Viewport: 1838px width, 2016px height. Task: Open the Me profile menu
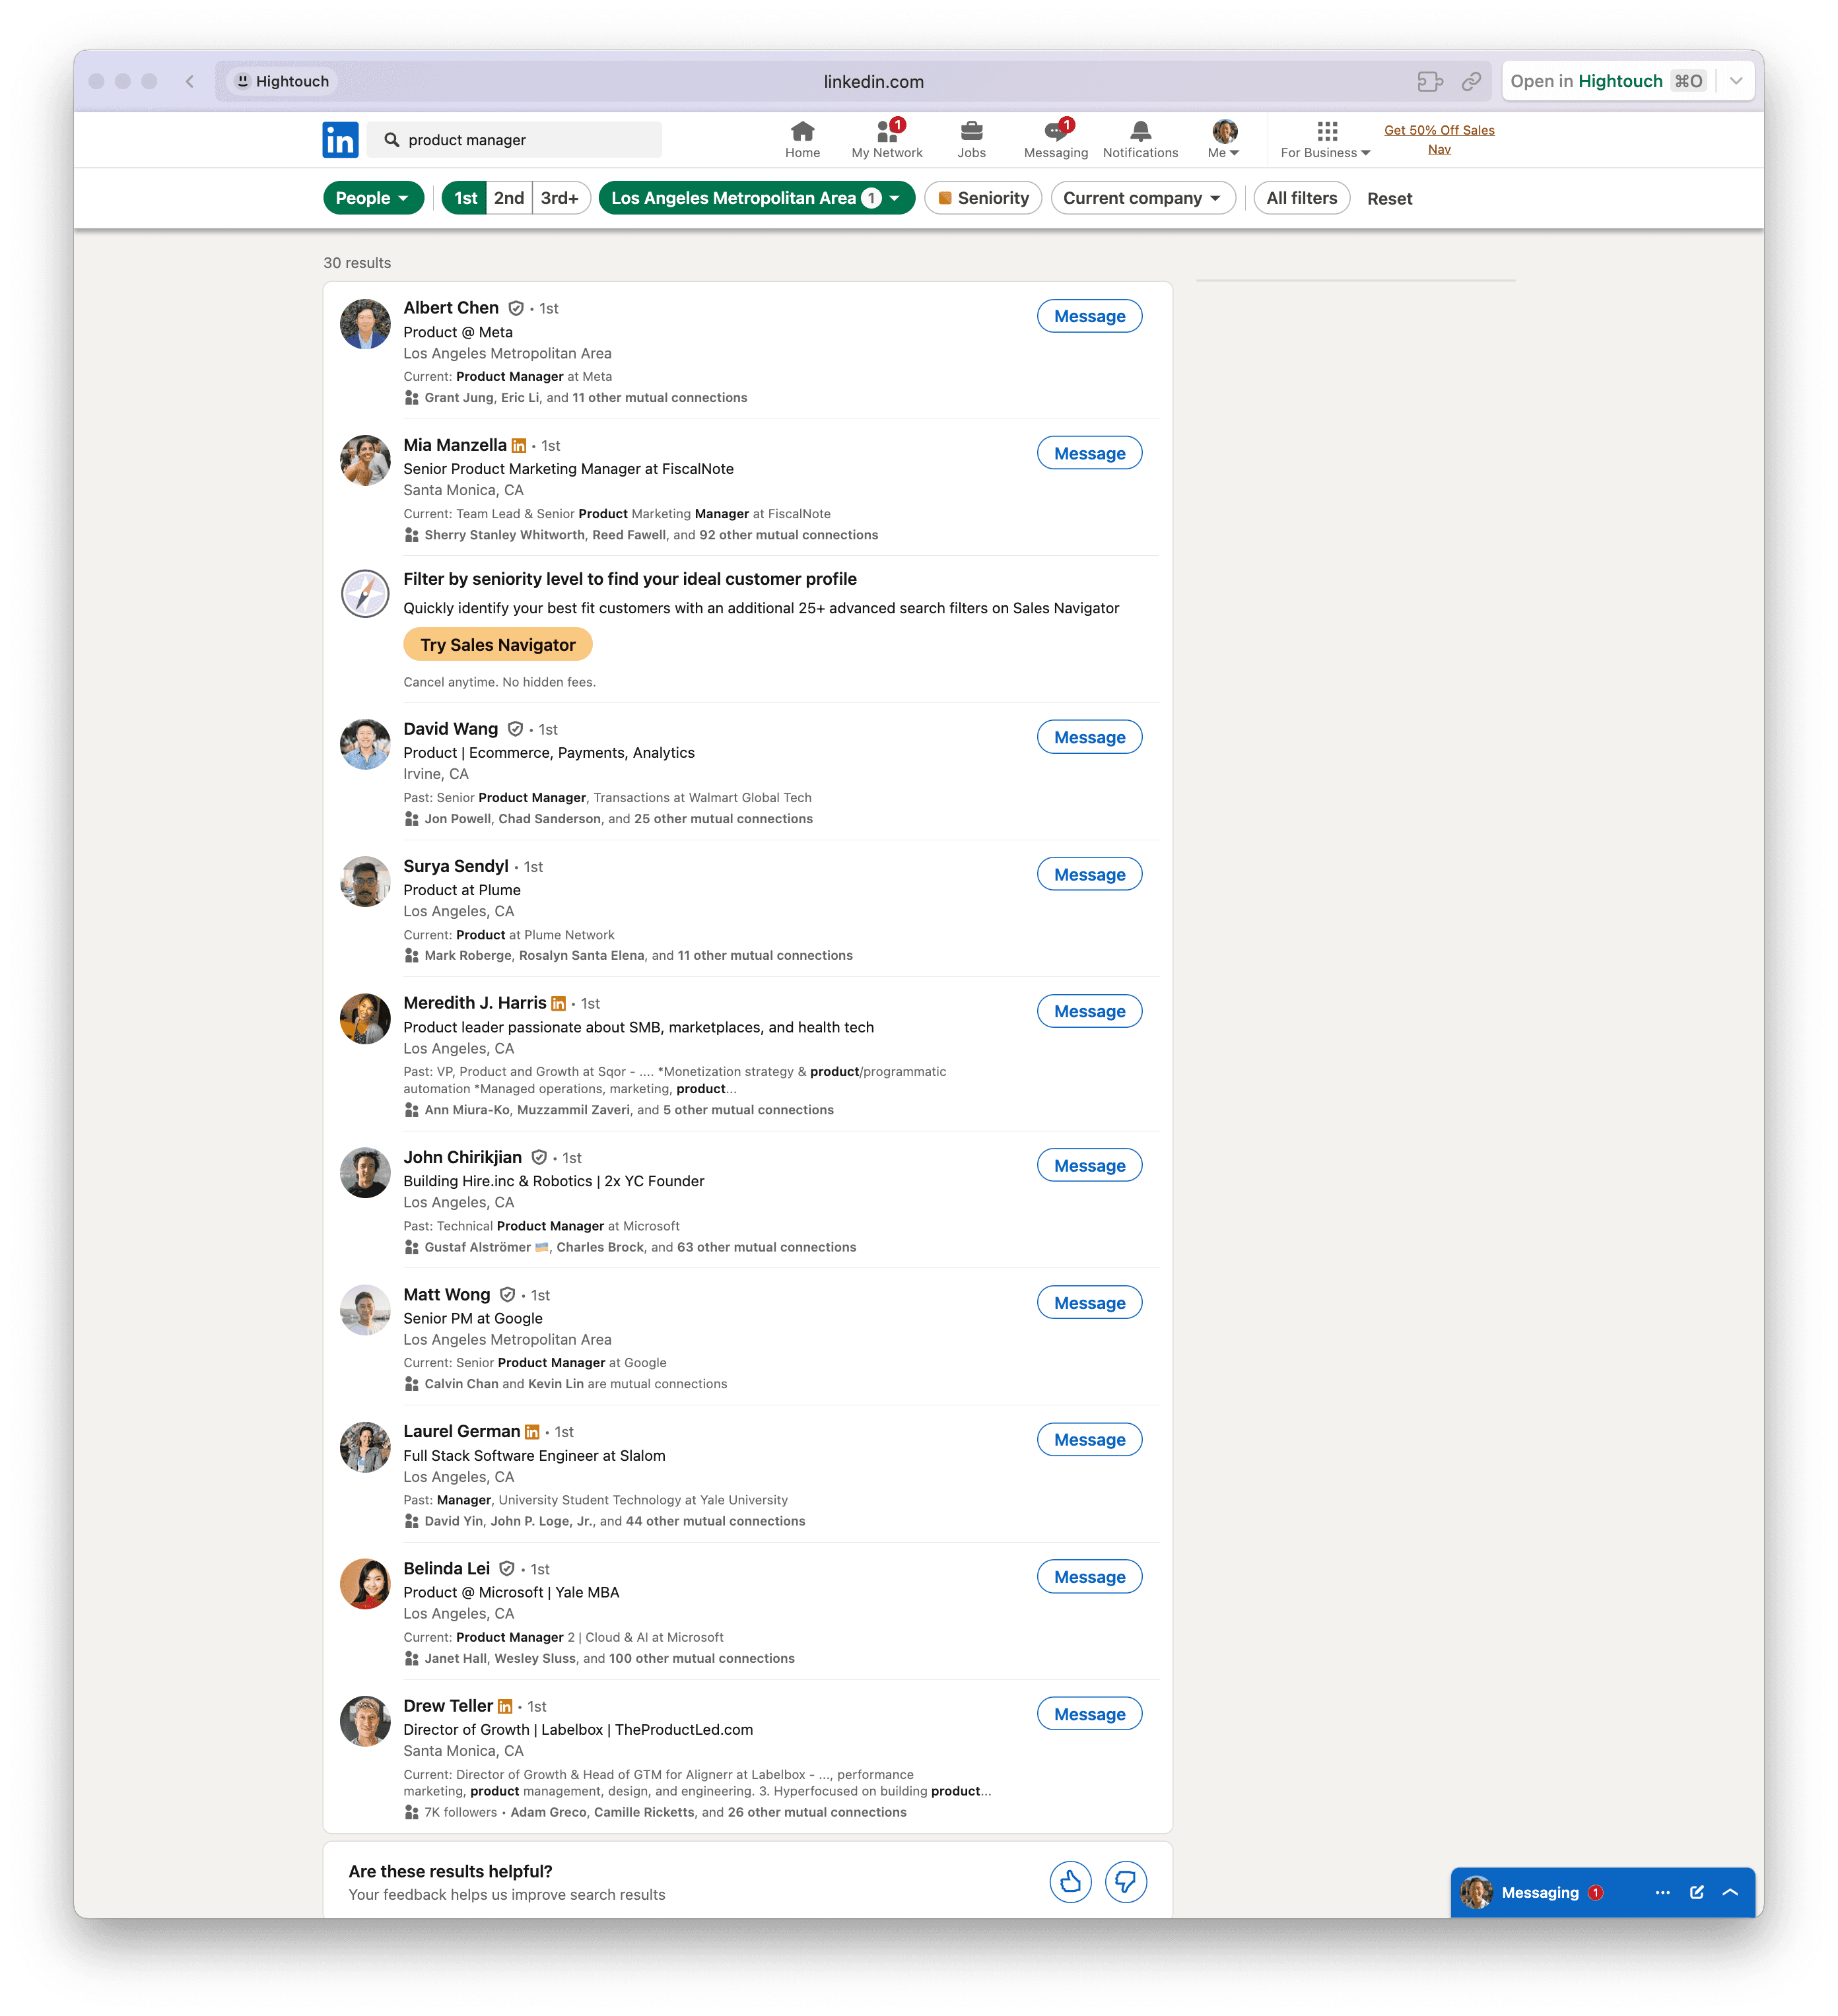1224,139
